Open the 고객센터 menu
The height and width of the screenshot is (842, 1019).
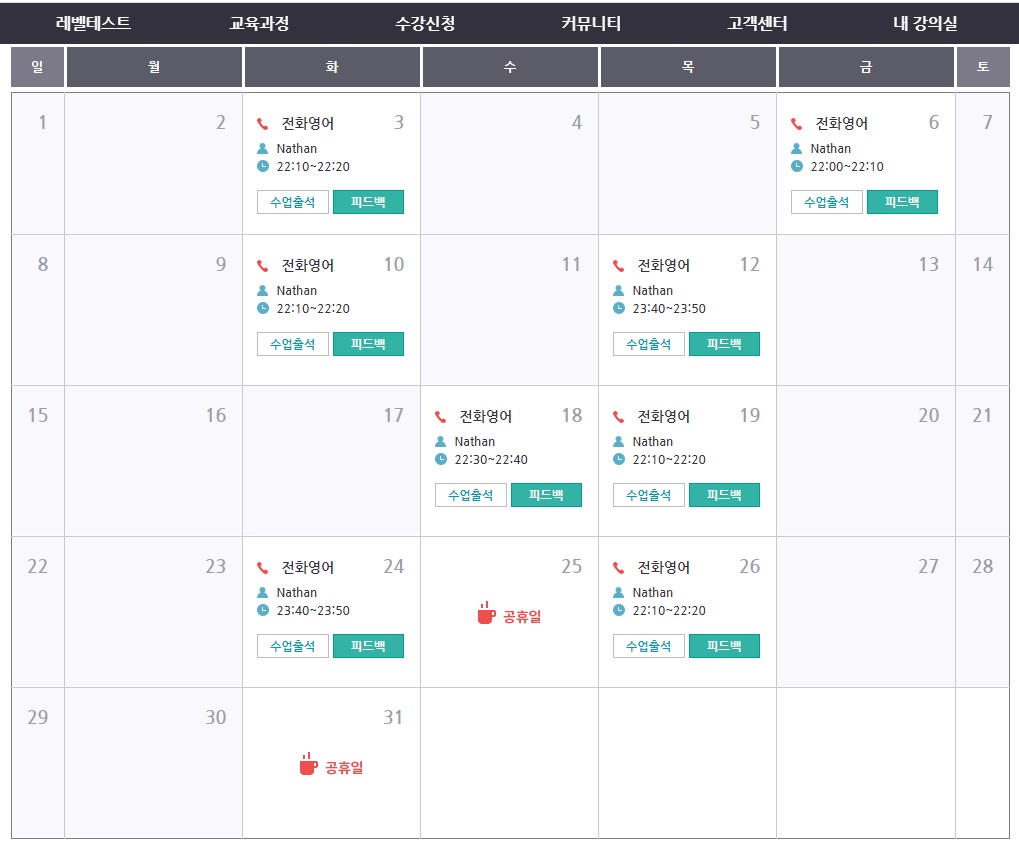click(757, 24)
